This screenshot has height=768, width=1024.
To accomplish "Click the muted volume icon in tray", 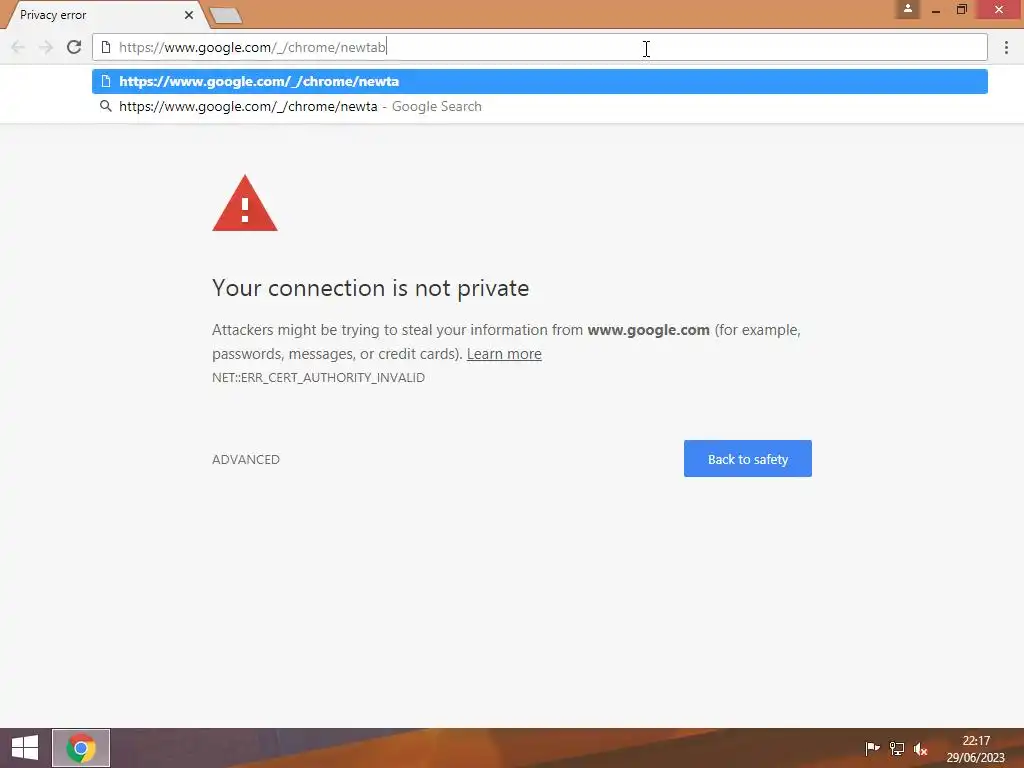I will coord(920,748).
